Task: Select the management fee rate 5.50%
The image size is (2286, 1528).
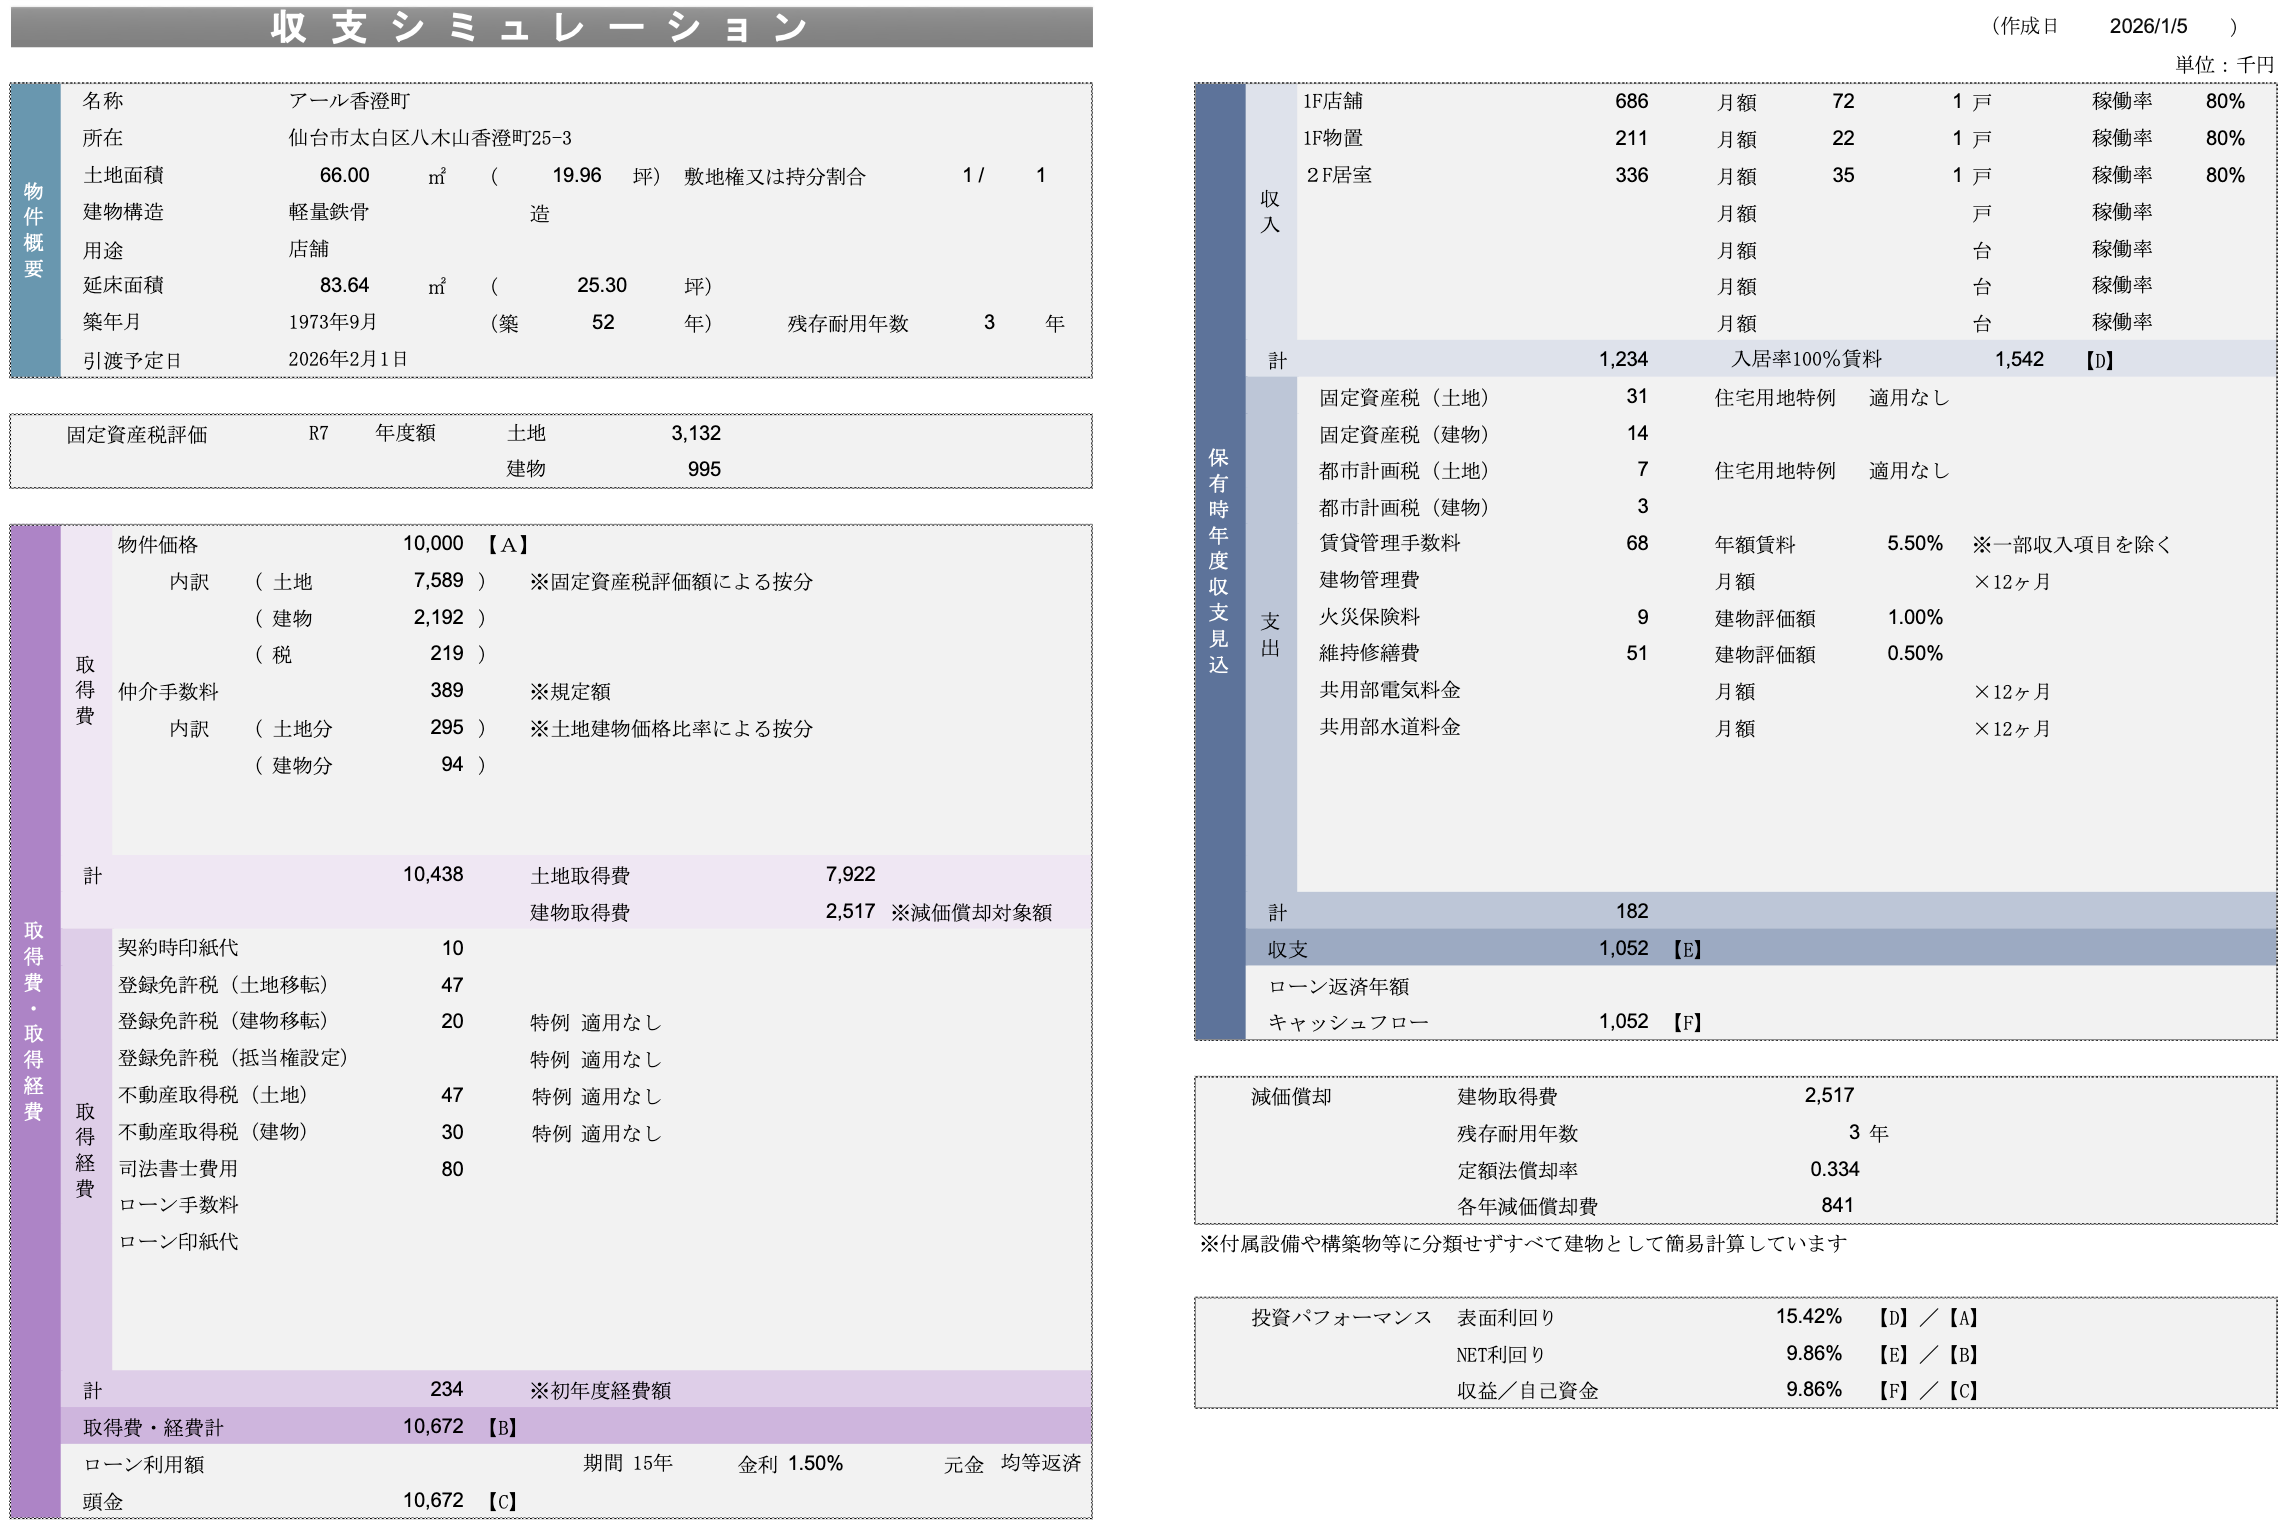Action: click(x=1914, y=543)
